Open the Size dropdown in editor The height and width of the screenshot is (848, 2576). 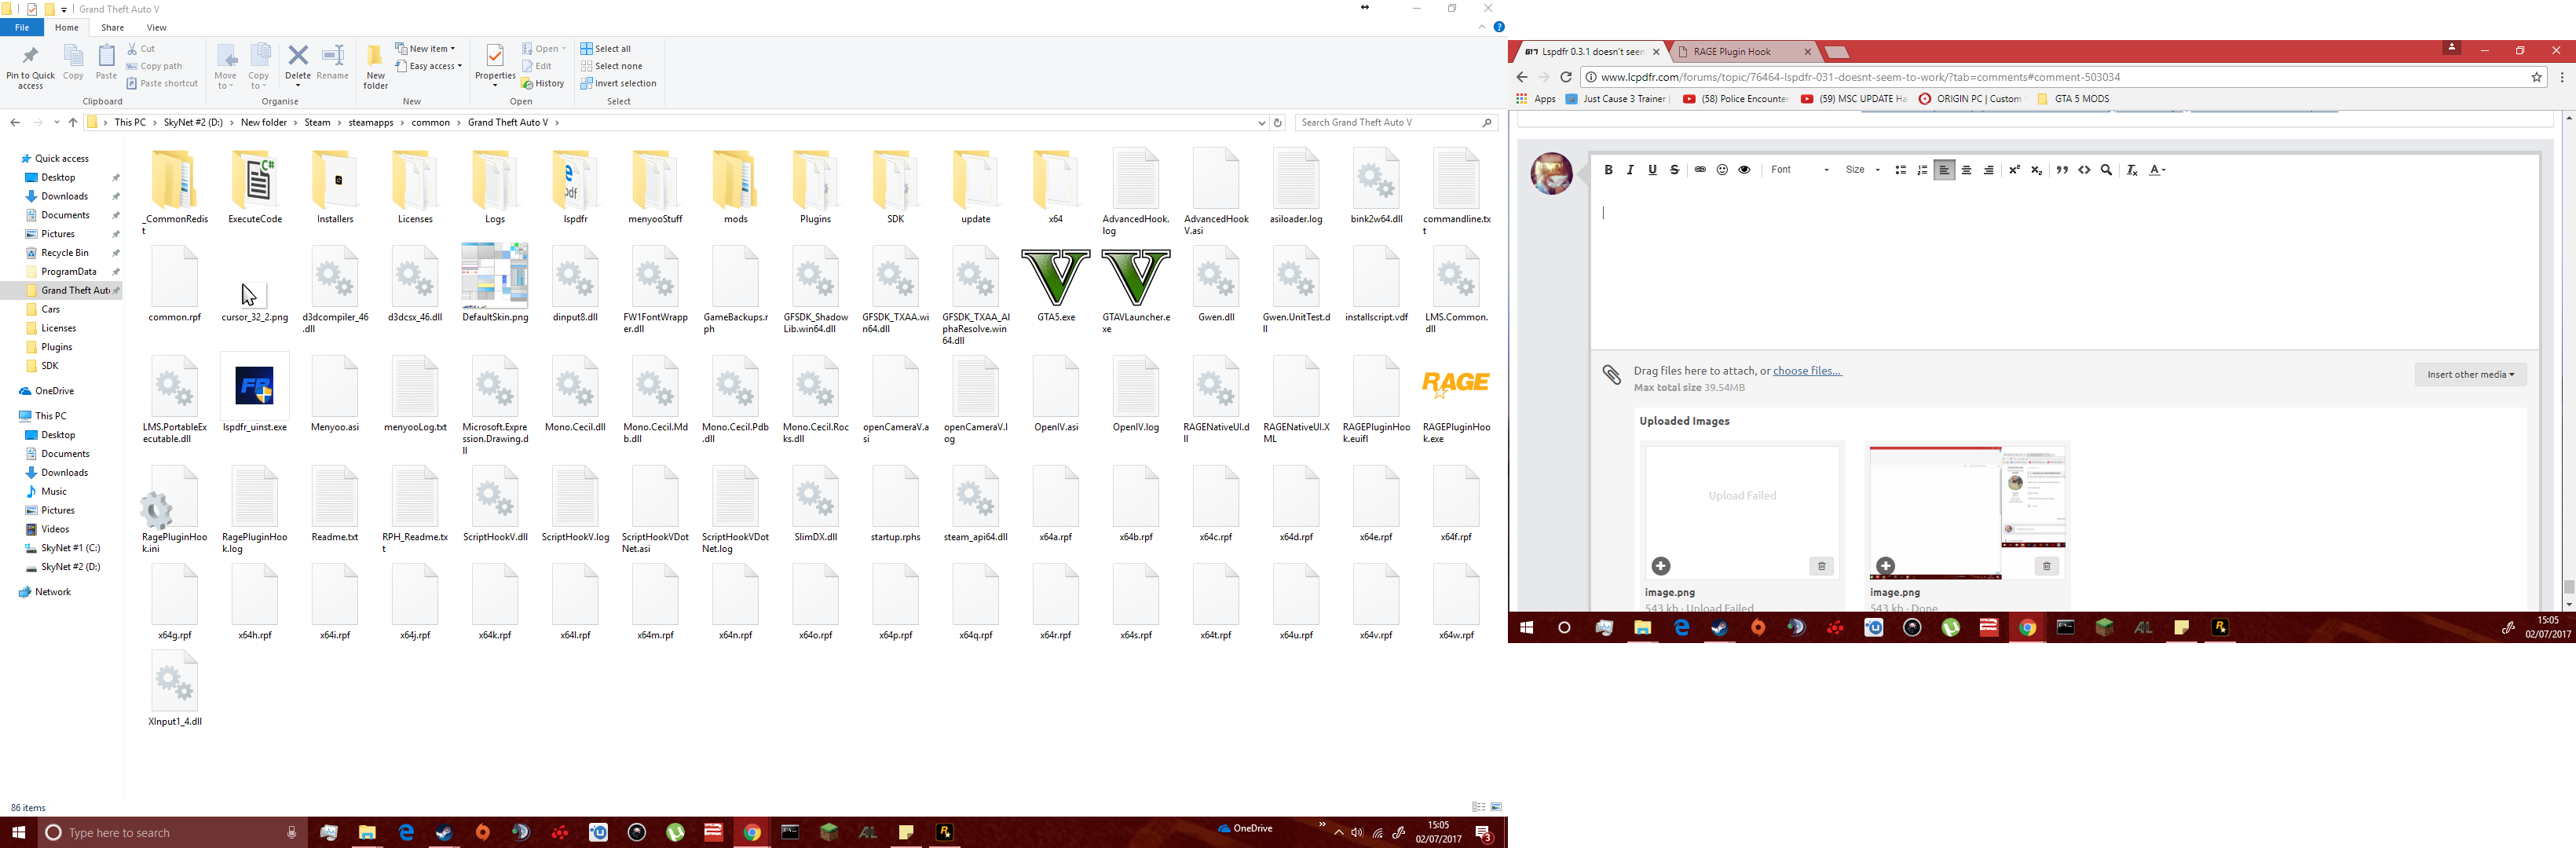tap(1863, 170)
